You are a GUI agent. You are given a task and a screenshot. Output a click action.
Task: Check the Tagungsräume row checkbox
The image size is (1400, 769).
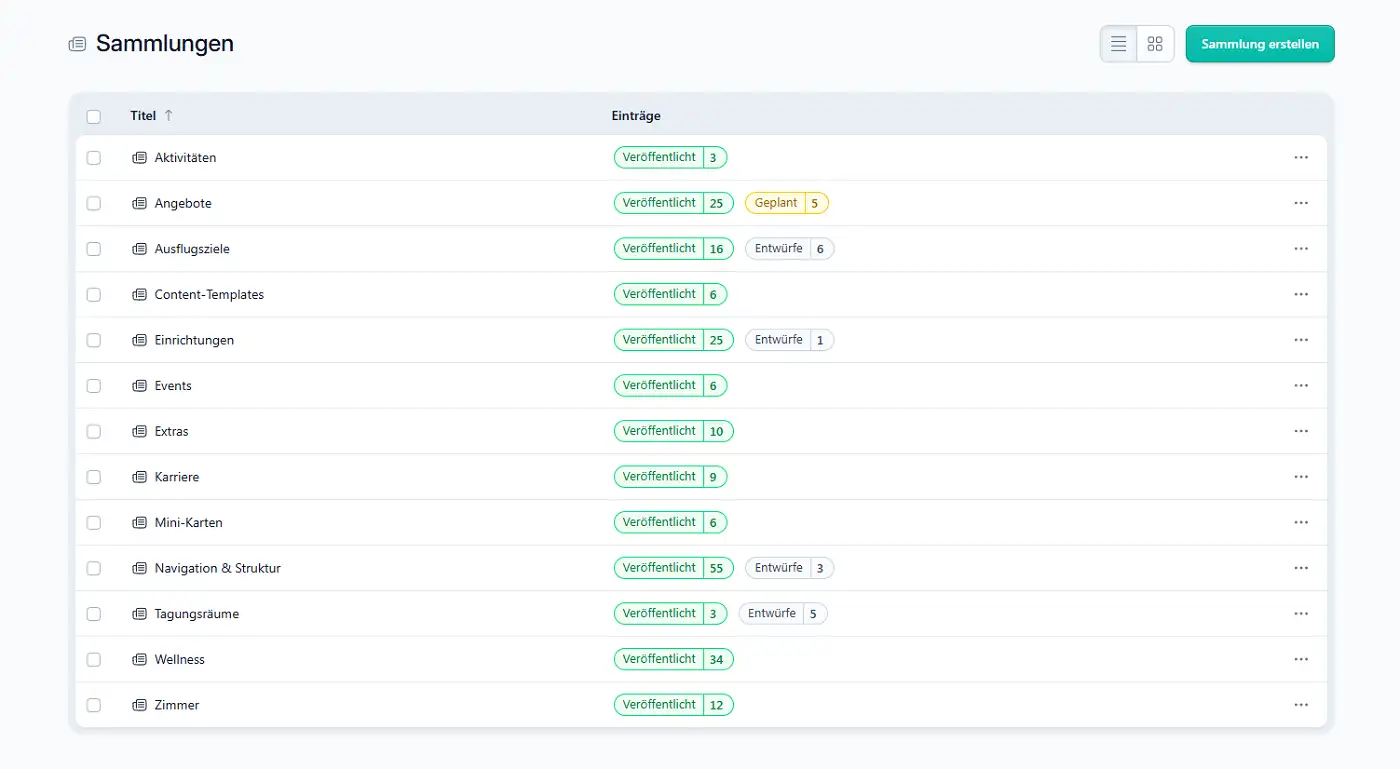pos(94,614)
